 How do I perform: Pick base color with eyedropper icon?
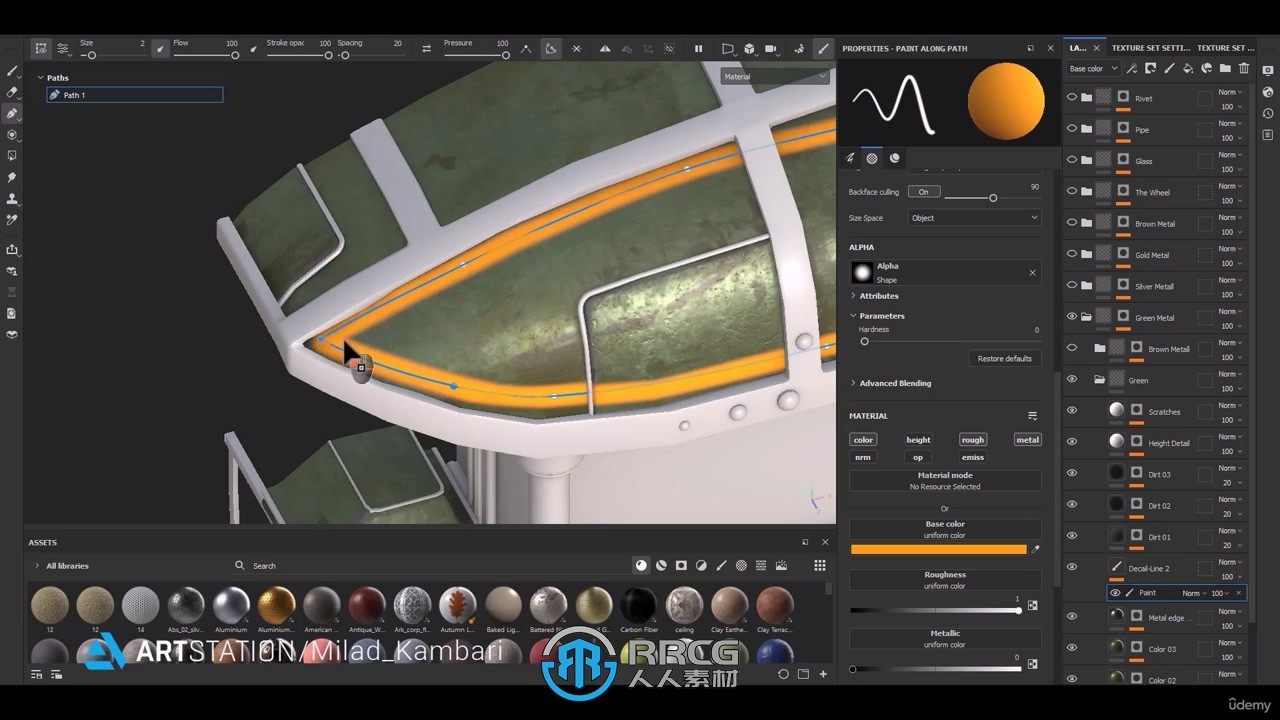[x=1035, y=549]
